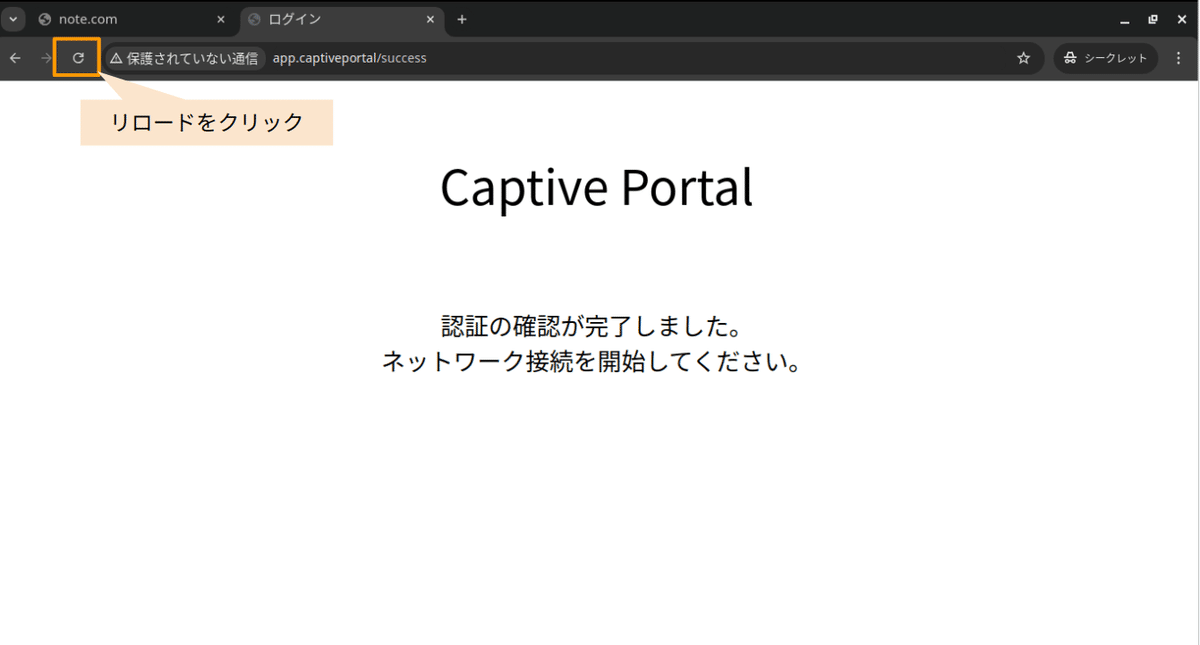
Task: Open a new tab with the plus button
Action: point(461,19)
